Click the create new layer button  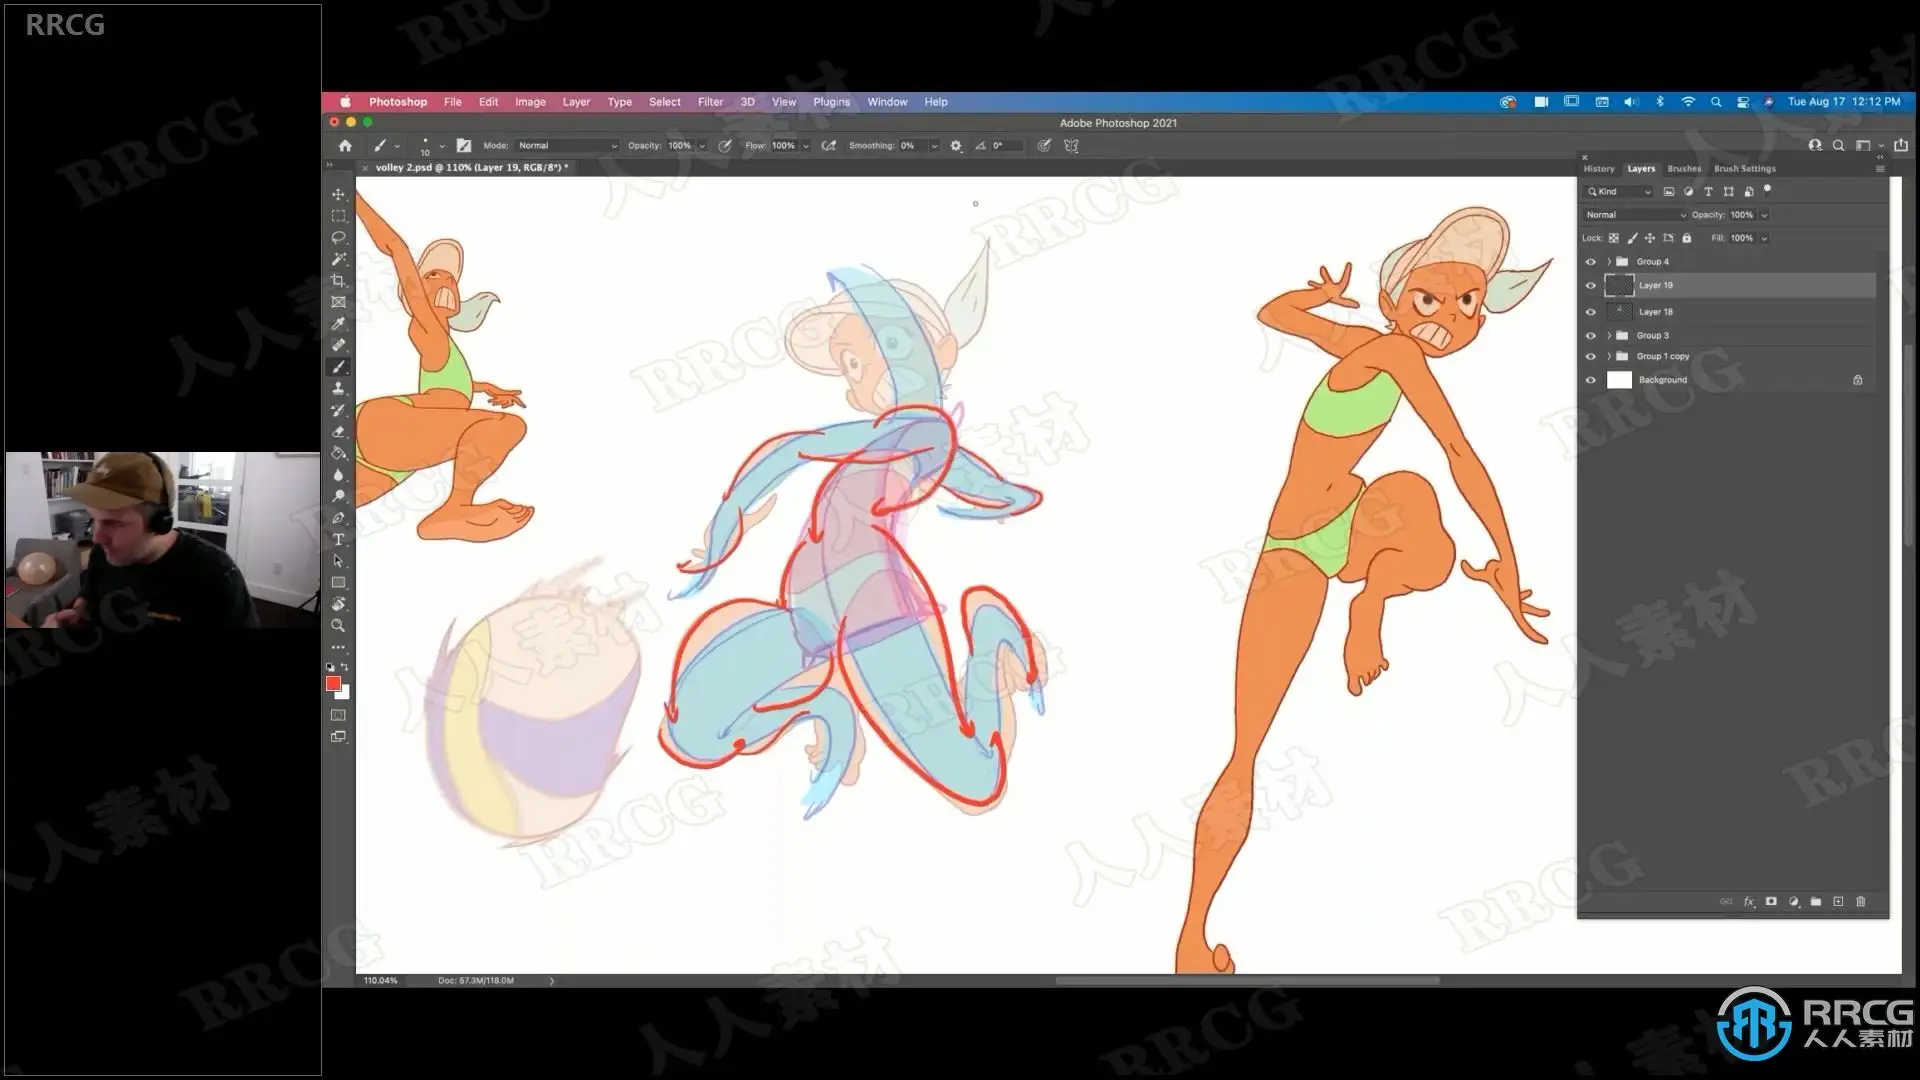click(x=1838, y=902)
